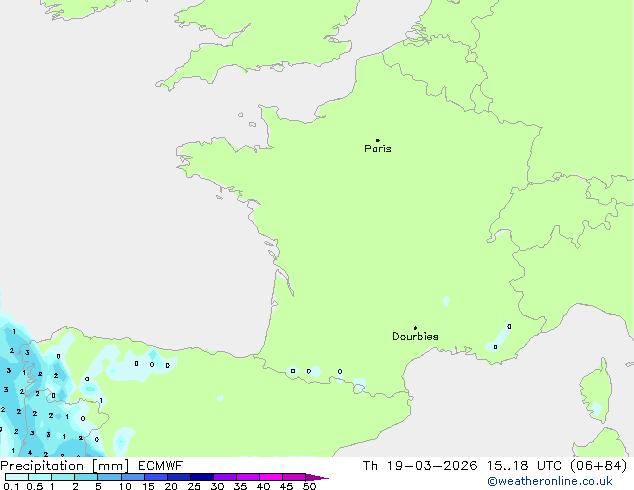Viewport: 634px width, 490px height.
Task: Select the 10–15 mm legend color swatch
Action: coord(133,477)
